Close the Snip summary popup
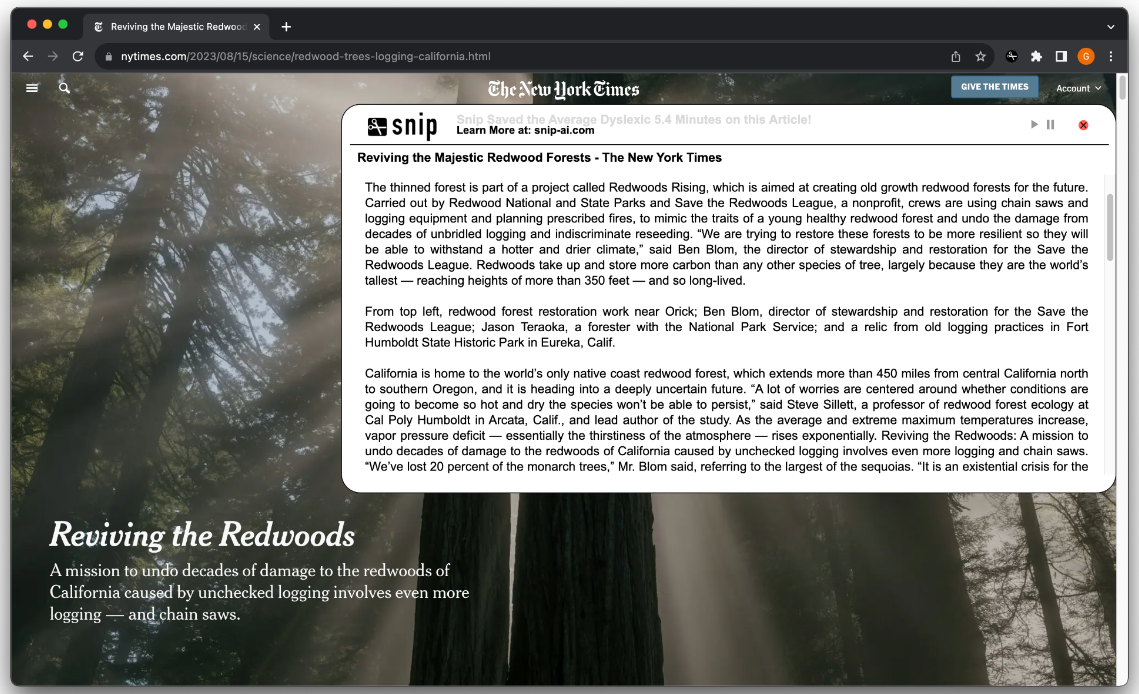The height and width of the screenshot is (694, 1139). pos(1083,125)
